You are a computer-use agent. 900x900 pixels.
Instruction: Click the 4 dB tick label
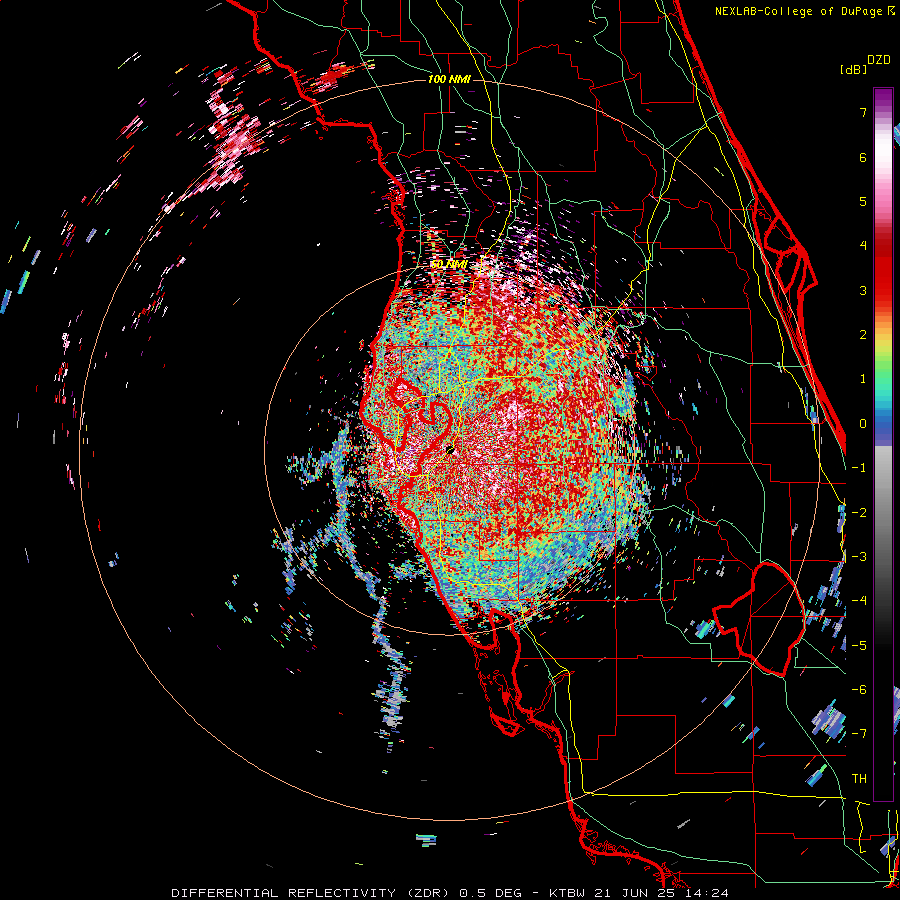(863, 246)
